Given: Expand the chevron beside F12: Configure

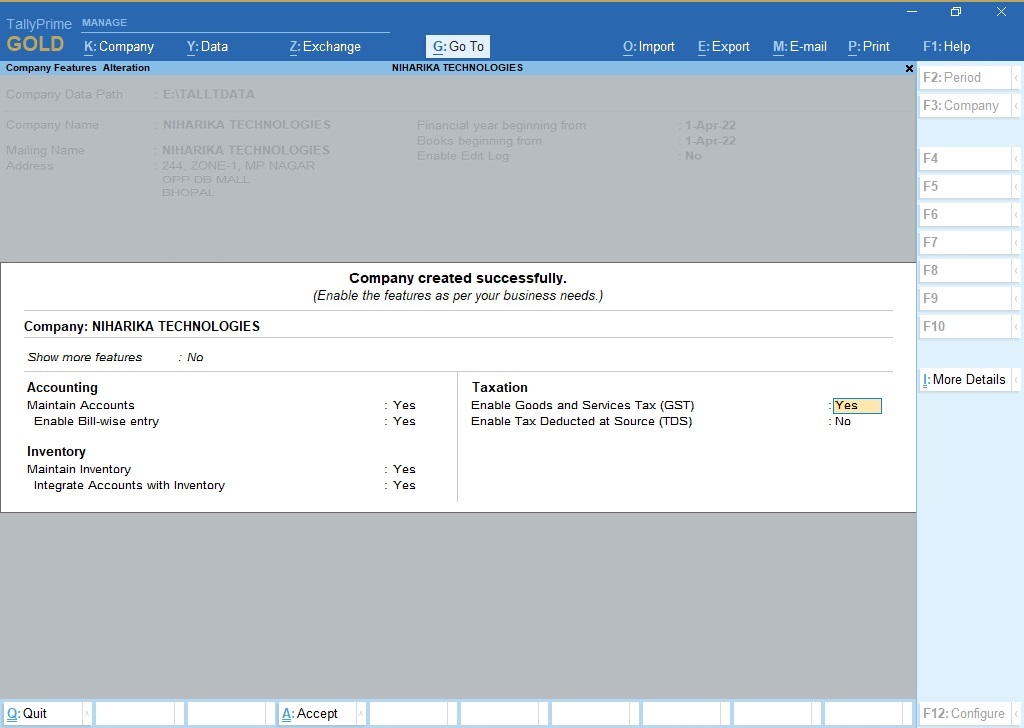Looking at the screenshot, I should click(x=1016, y=714).
